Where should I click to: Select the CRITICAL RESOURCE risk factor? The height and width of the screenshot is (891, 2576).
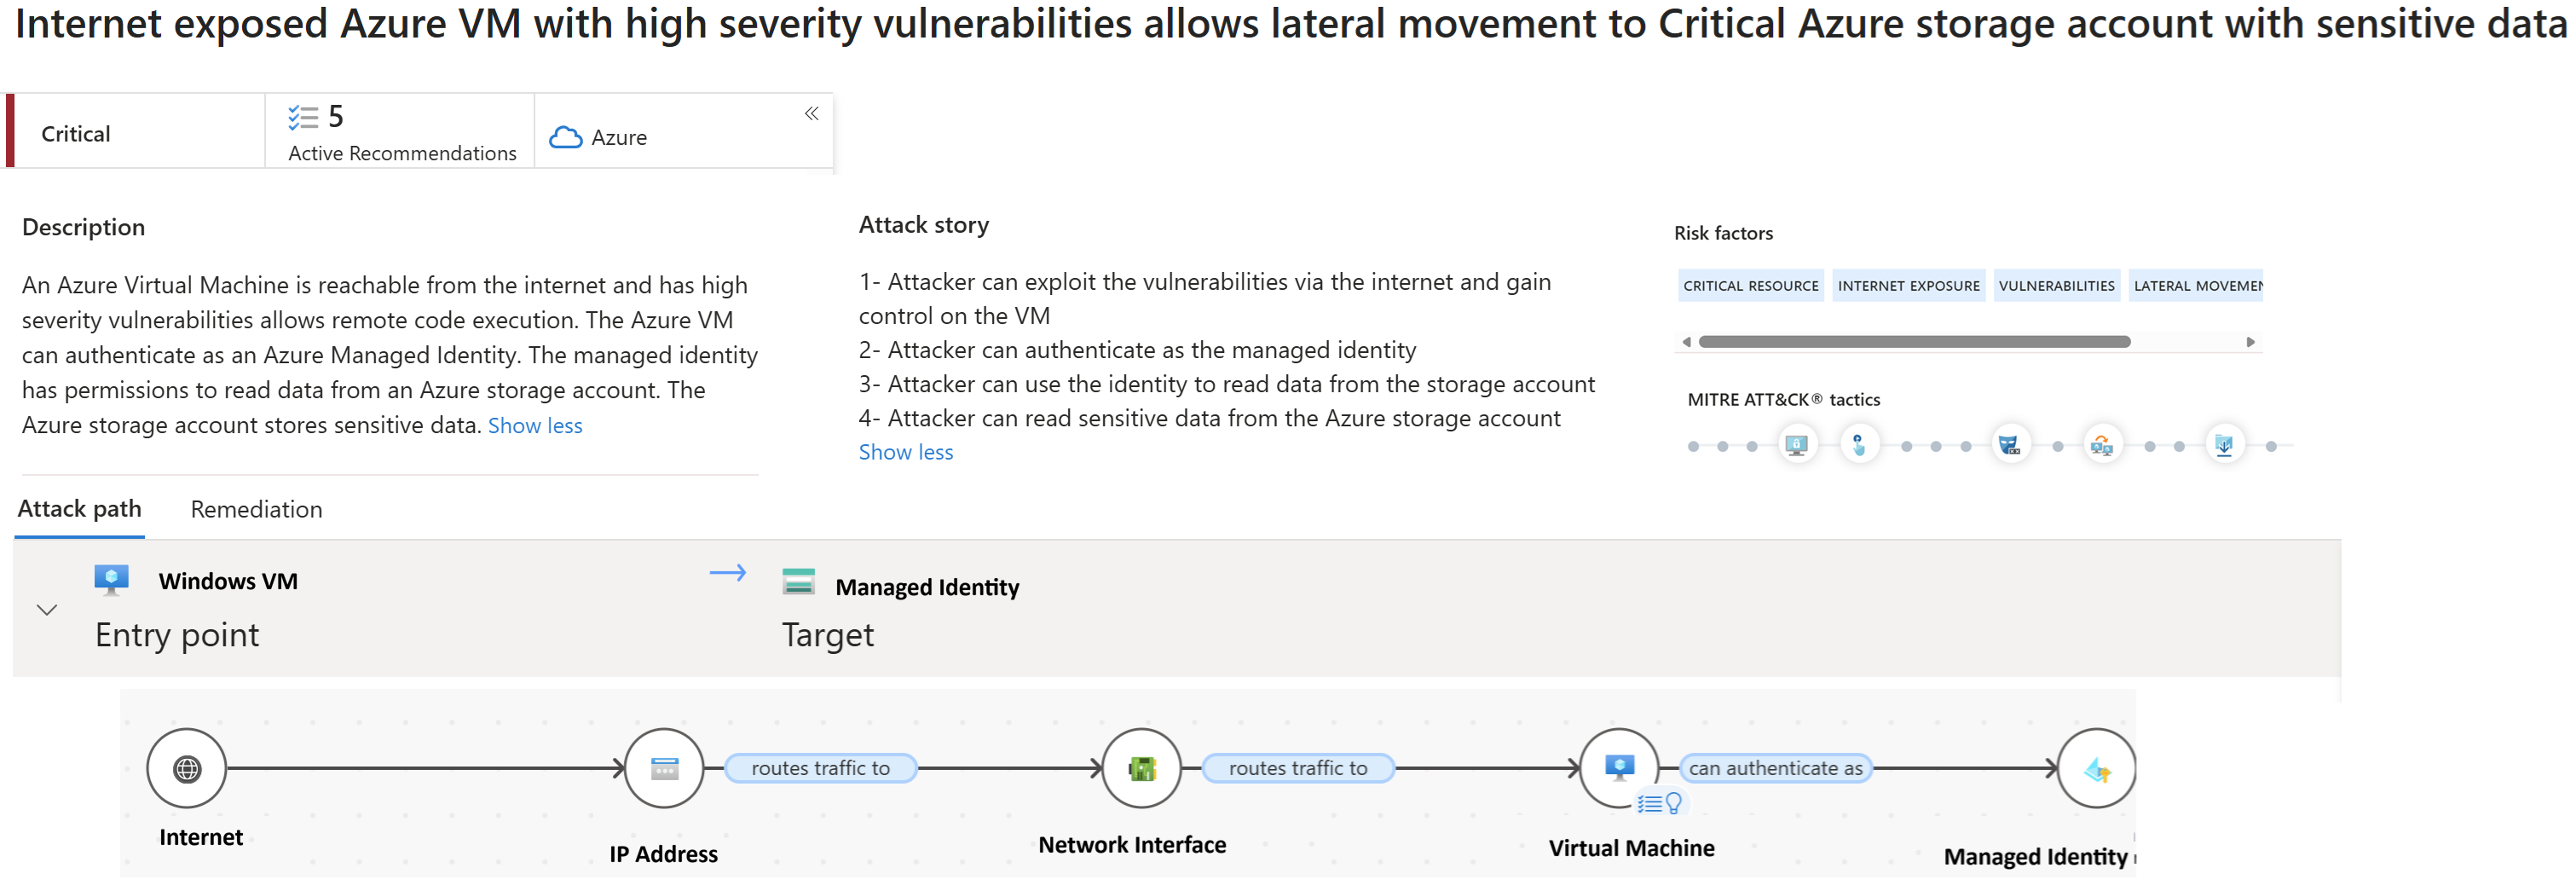(x=1750, y=285)
